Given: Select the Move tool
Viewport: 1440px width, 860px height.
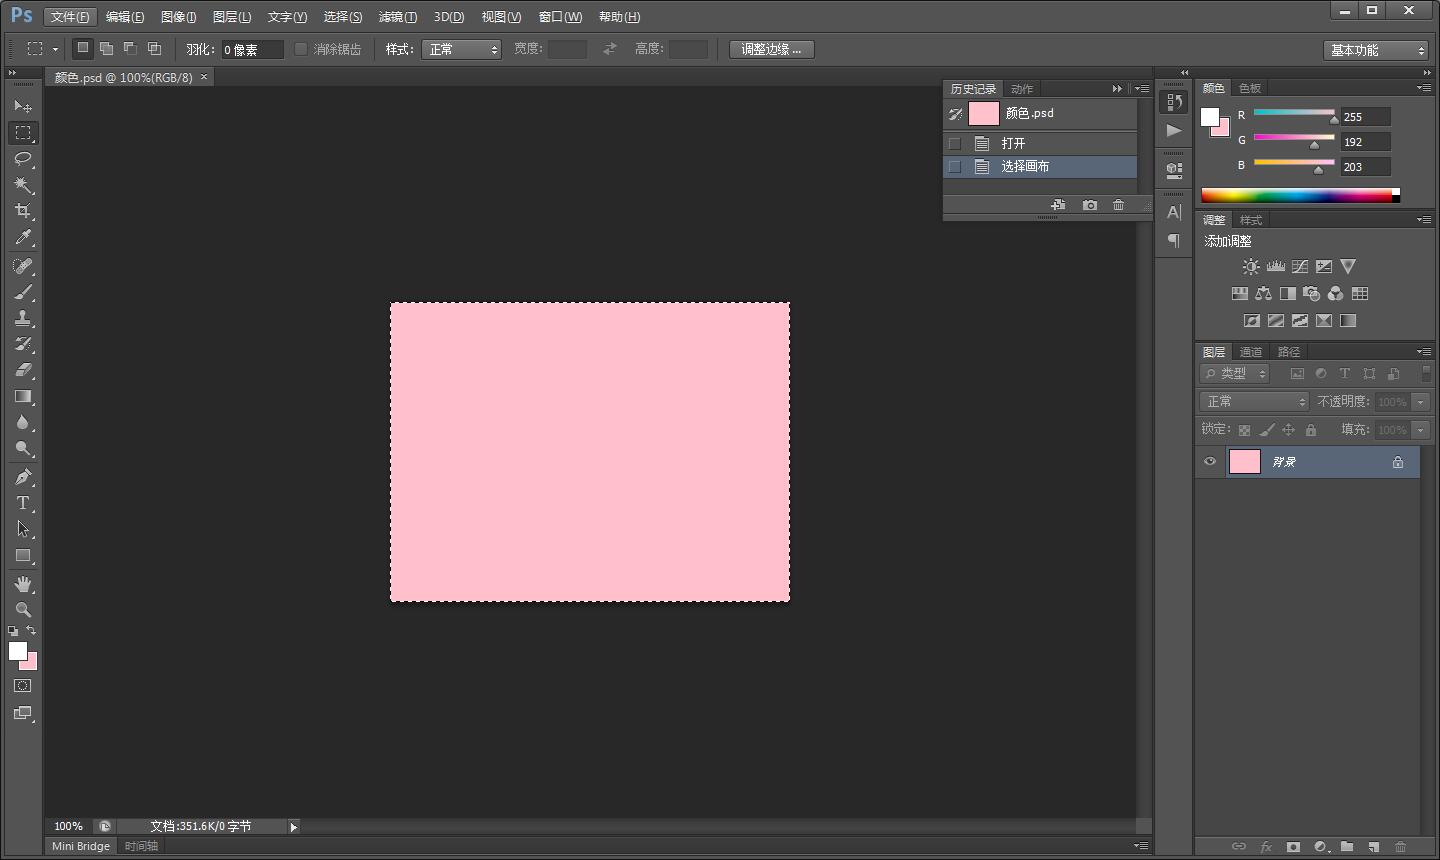Looking at the screenshot, I should tap(23, 106).
